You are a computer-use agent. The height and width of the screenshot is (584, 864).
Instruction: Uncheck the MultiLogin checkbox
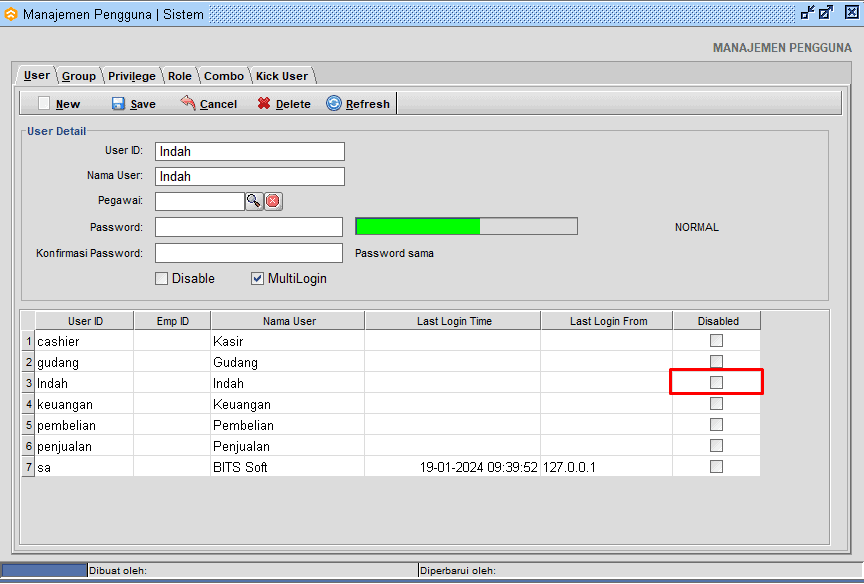[x=258, y=279]
